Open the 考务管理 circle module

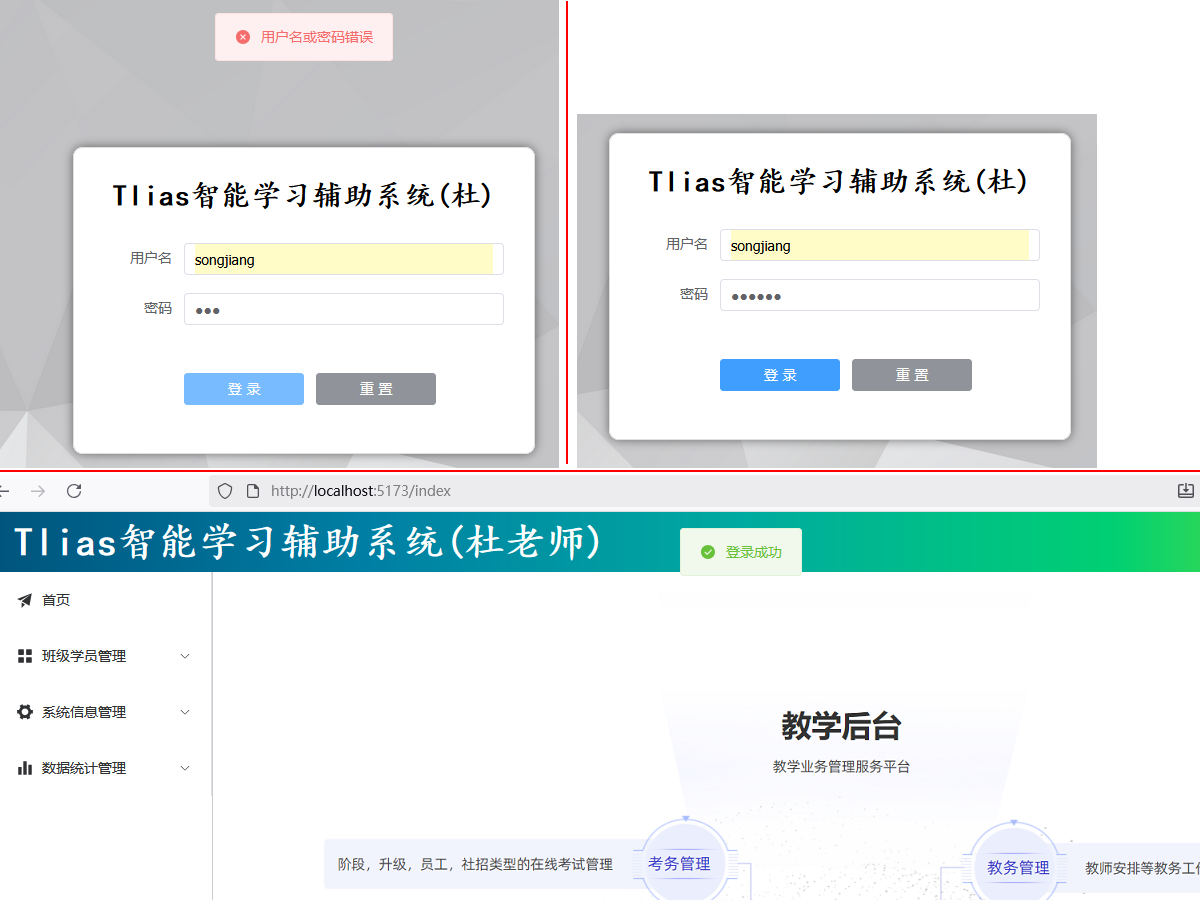pyautogui.click(x=680, y=864)
